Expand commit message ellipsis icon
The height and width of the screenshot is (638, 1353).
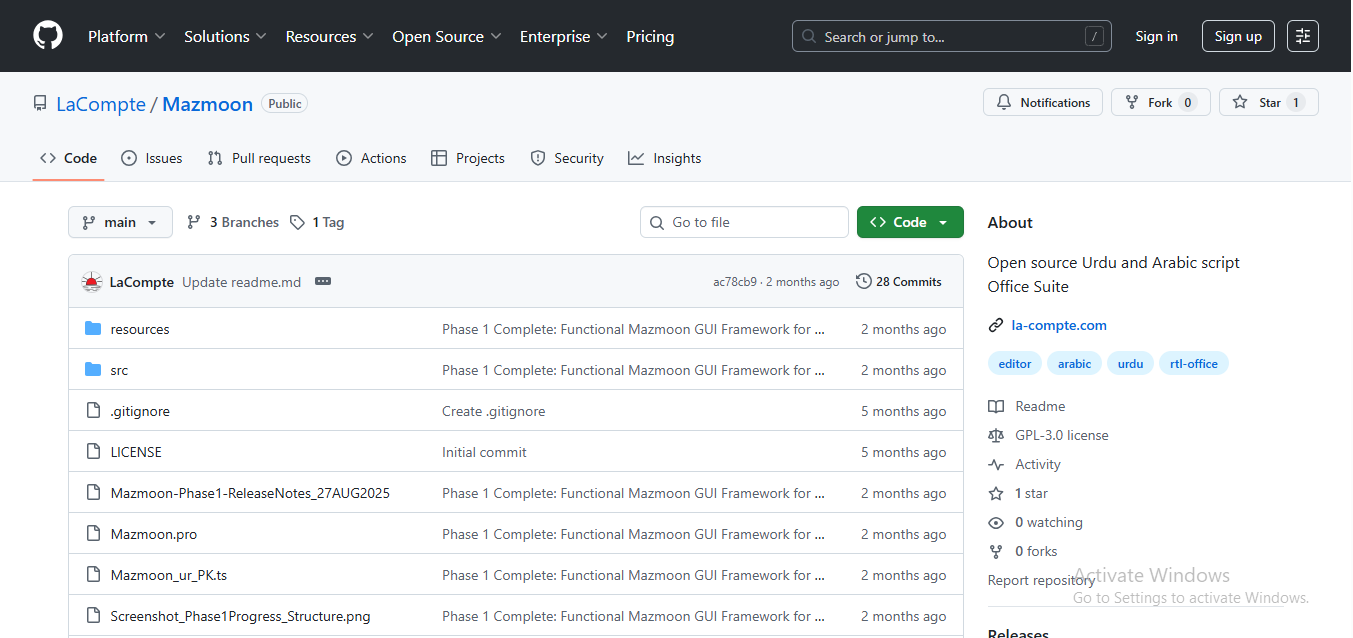(322, 282)
